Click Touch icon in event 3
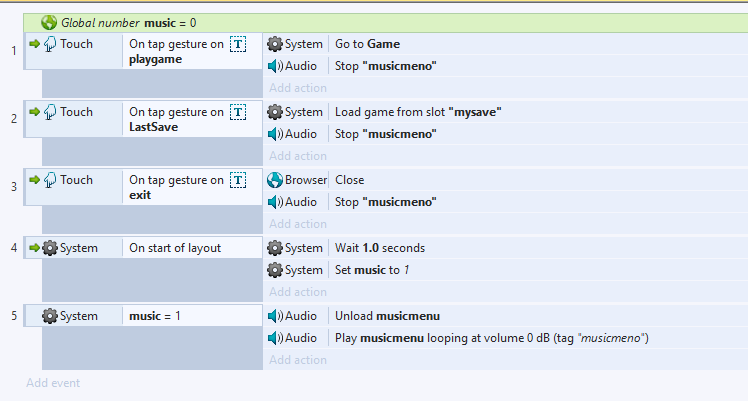Image resolution: width=748 pixels, height=401 pixels. click(x=50, y=181)
